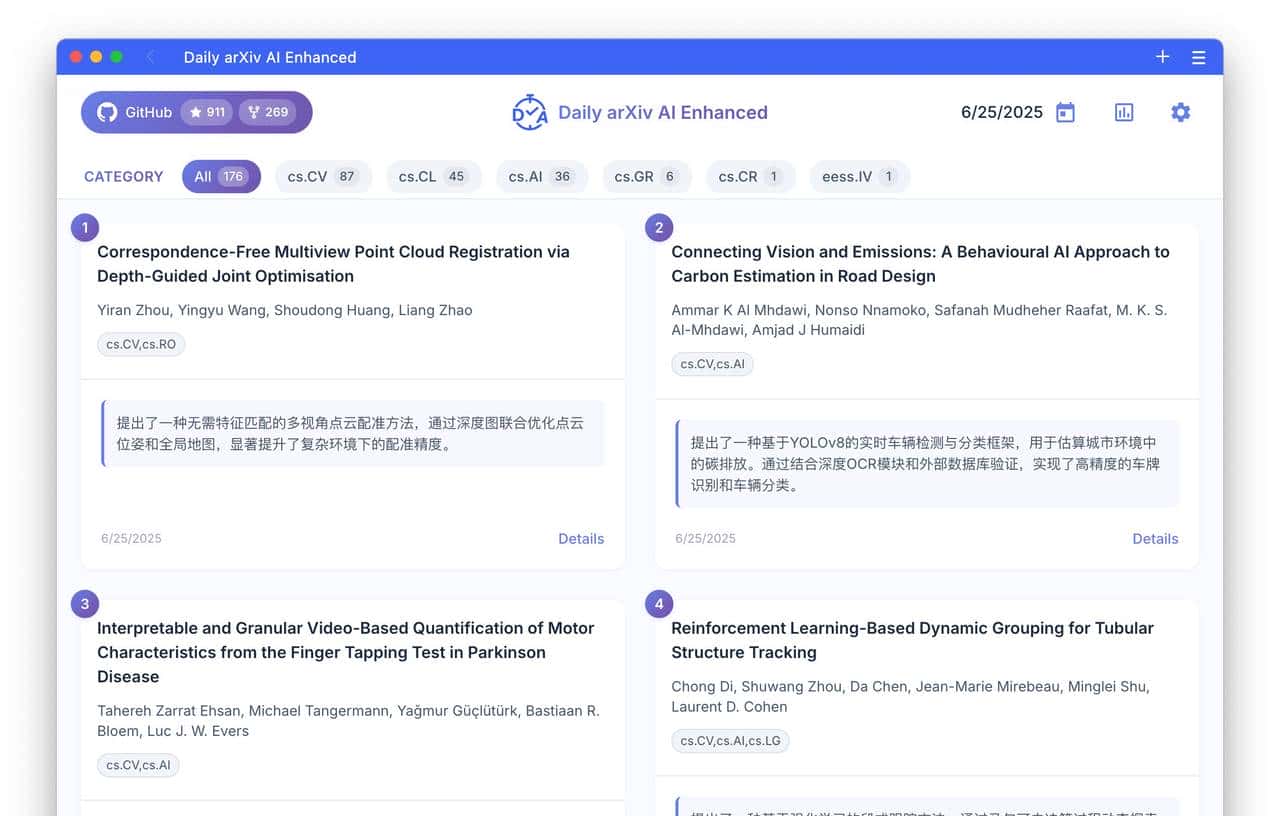Open Details for the point cloud paper
Screen dimensions: 1280x816
click(x=580, y=539)
